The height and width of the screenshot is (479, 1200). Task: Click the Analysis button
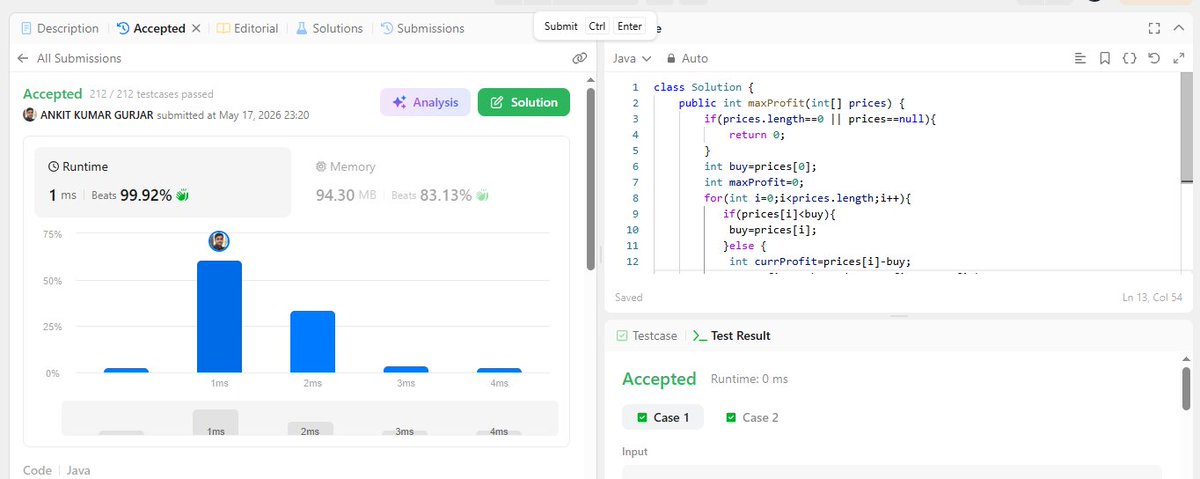(425, 102)
